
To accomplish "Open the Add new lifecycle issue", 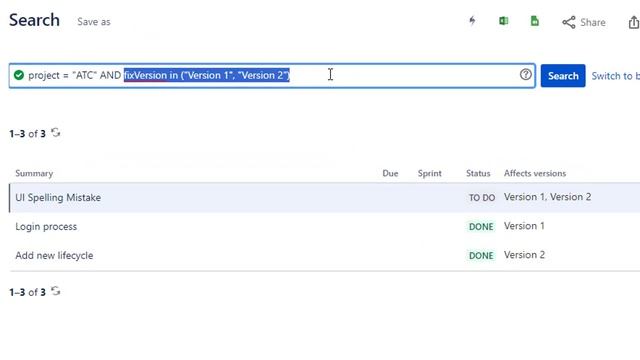I will tap(54, 256).
